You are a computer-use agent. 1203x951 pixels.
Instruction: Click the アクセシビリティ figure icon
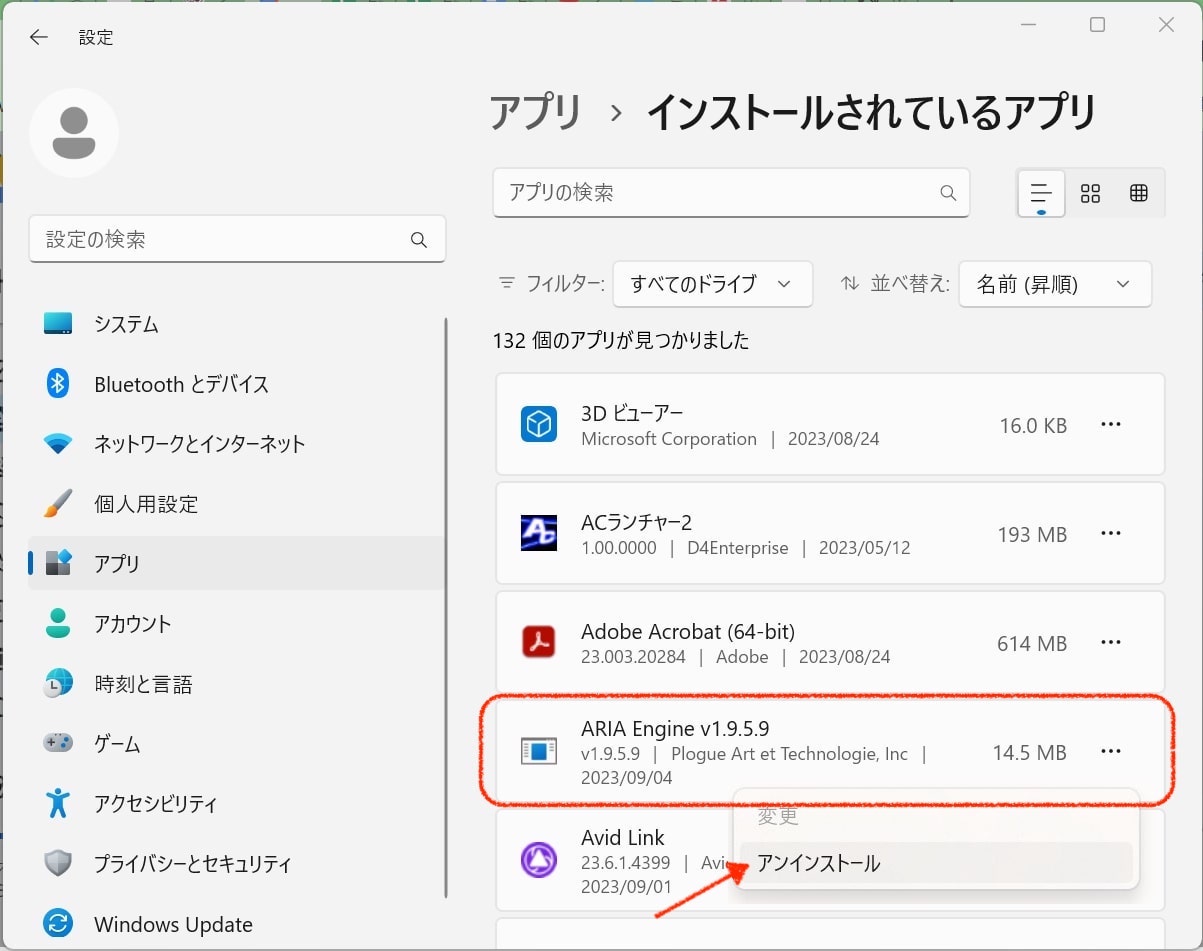(x=58, y=803)
